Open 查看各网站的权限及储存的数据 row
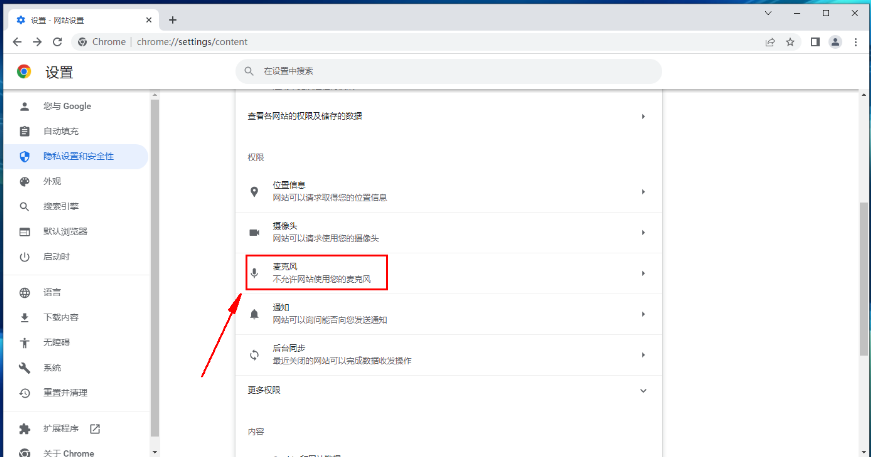Screen dimensions: 871x457 click(449, 116)
